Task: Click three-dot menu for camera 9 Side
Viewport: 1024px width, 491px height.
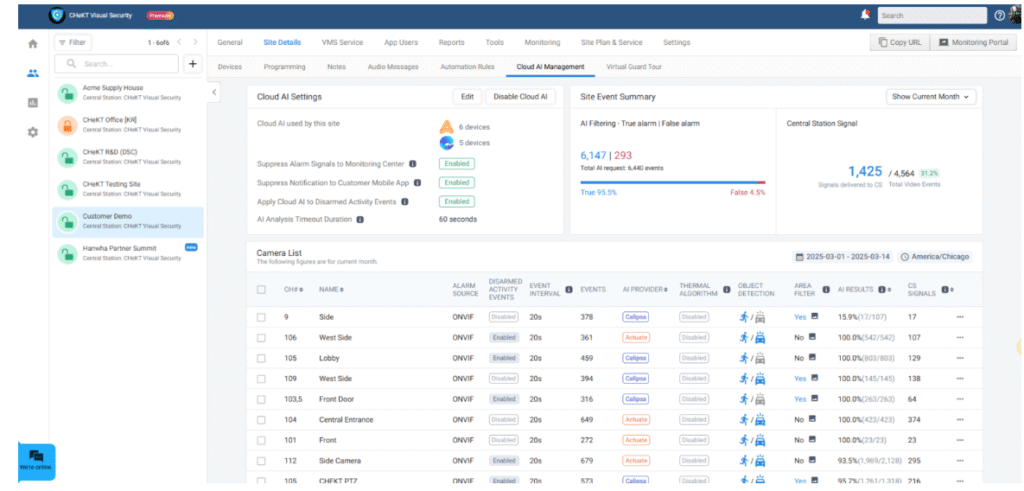Action: tap(961, 317)
